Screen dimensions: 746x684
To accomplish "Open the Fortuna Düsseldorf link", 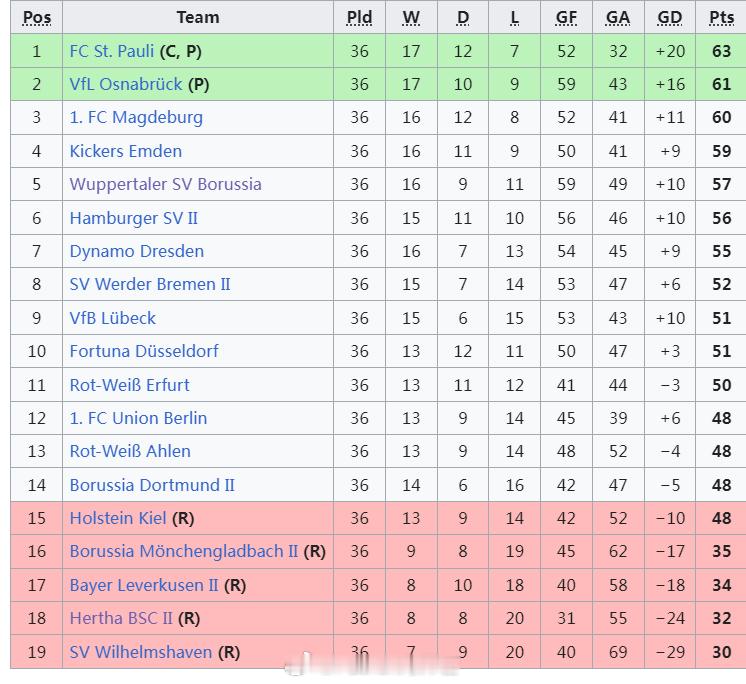I will 144,352.
